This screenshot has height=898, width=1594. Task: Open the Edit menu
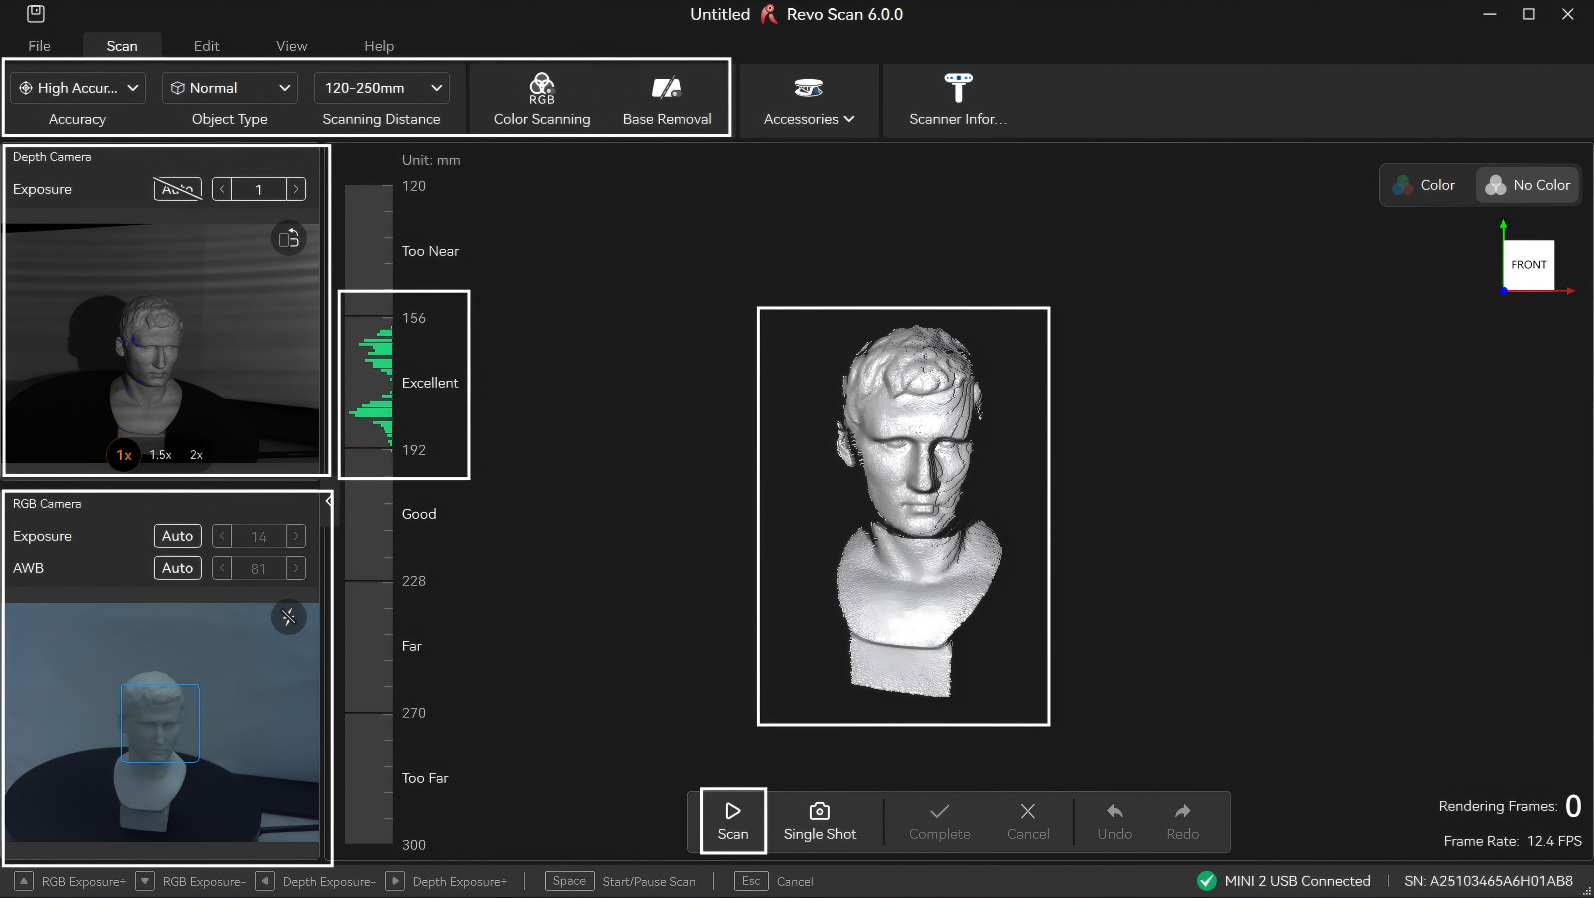click(207, 46)
